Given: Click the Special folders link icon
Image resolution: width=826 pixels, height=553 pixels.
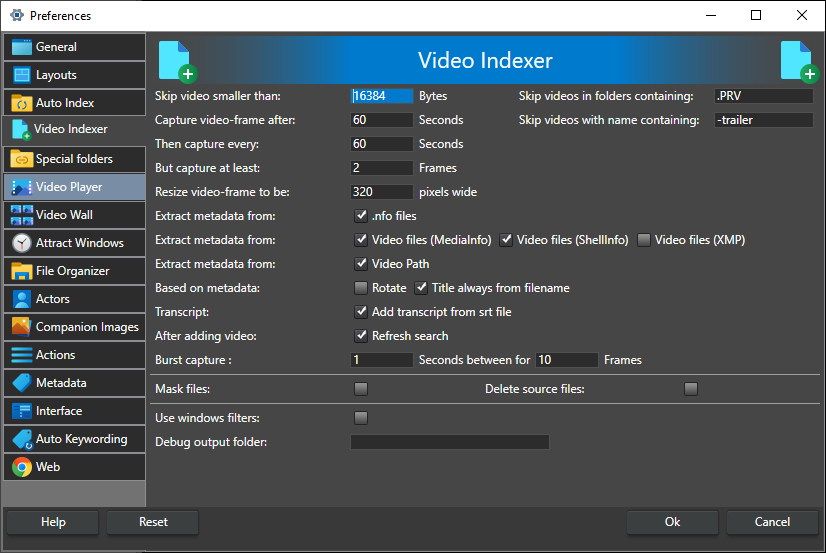Looking at the screenshot, I should [x=21, y=159].
